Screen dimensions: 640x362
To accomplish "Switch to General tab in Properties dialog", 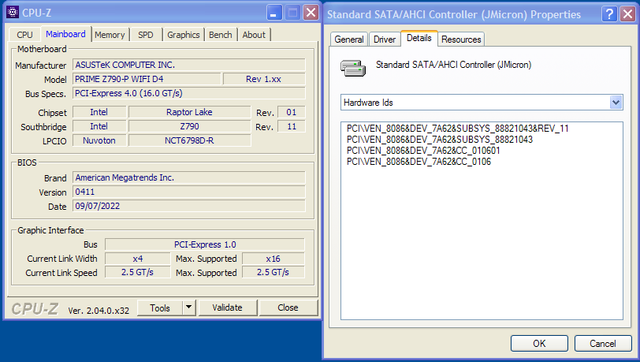I will pos(349,39).
